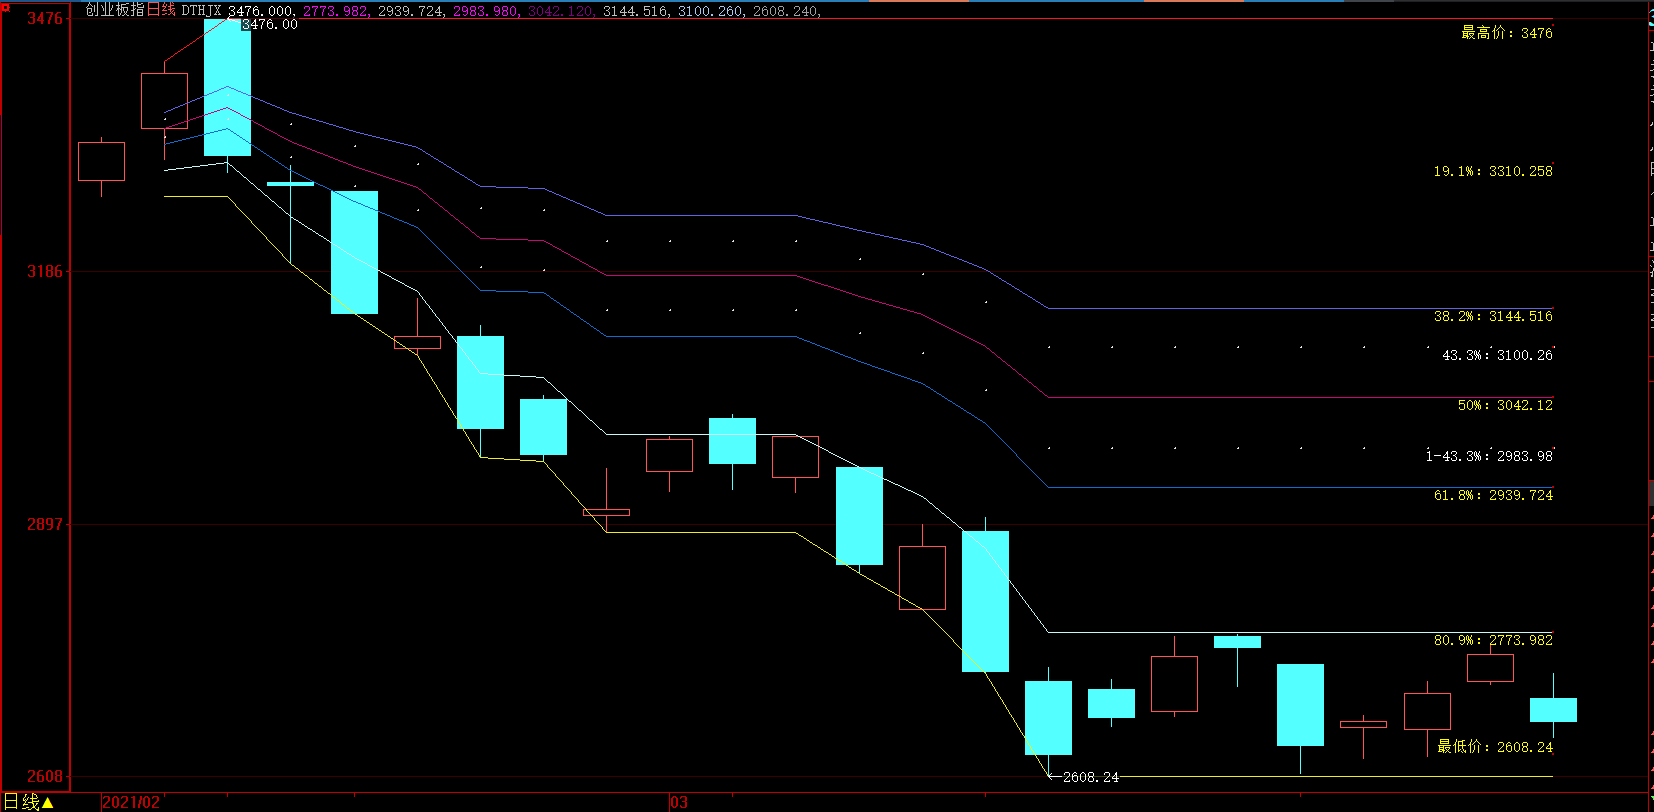The width and height of the screenshot is (1654, 812).
Task: Click the 43.3%: 3100.26 retracement label
Action: pyautogui.click(x=1497, y=355)
